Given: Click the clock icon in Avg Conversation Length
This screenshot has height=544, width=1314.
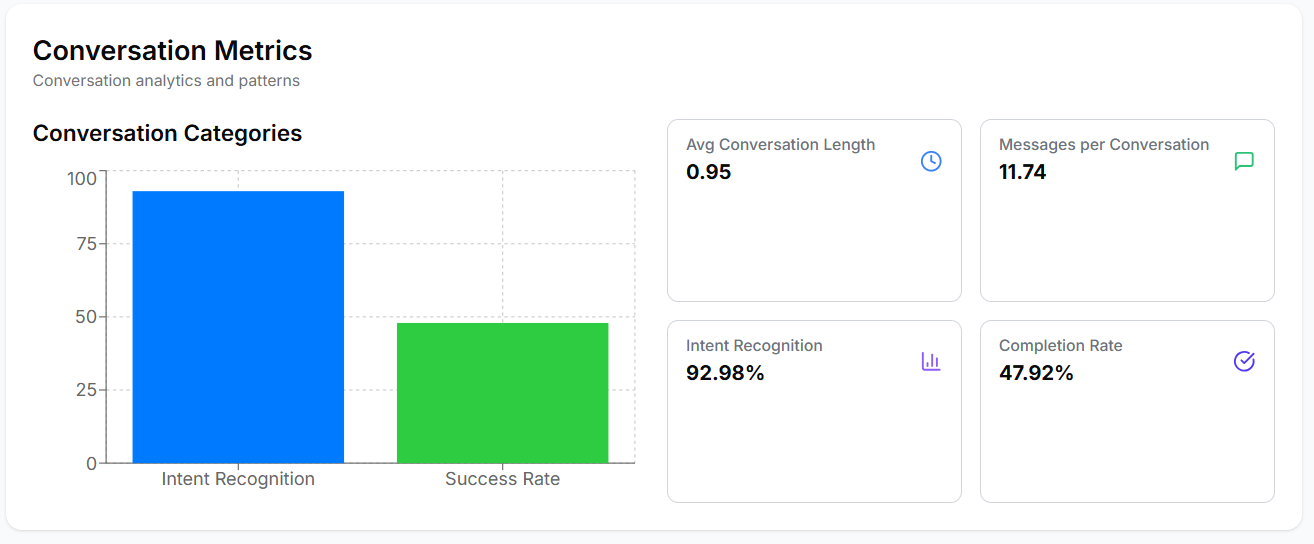Looking at the screenshot, I should [x=931, y=161].
